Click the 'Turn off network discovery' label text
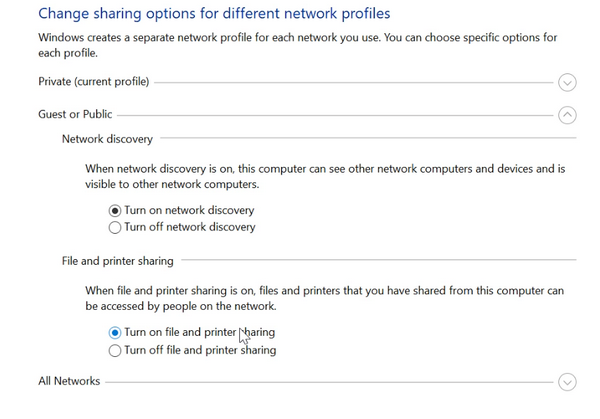600x419 pixels. point(189,227)
